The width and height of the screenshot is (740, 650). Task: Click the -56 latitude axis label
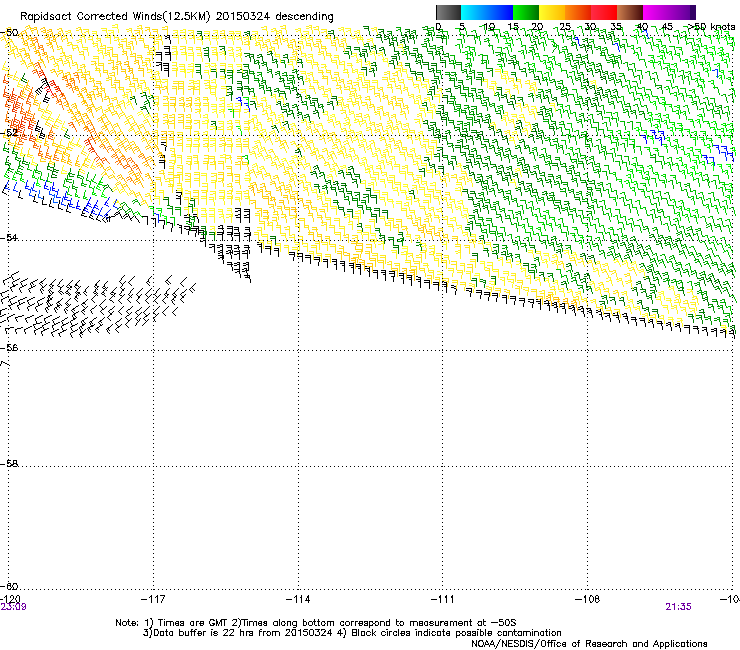click(10, 347)
